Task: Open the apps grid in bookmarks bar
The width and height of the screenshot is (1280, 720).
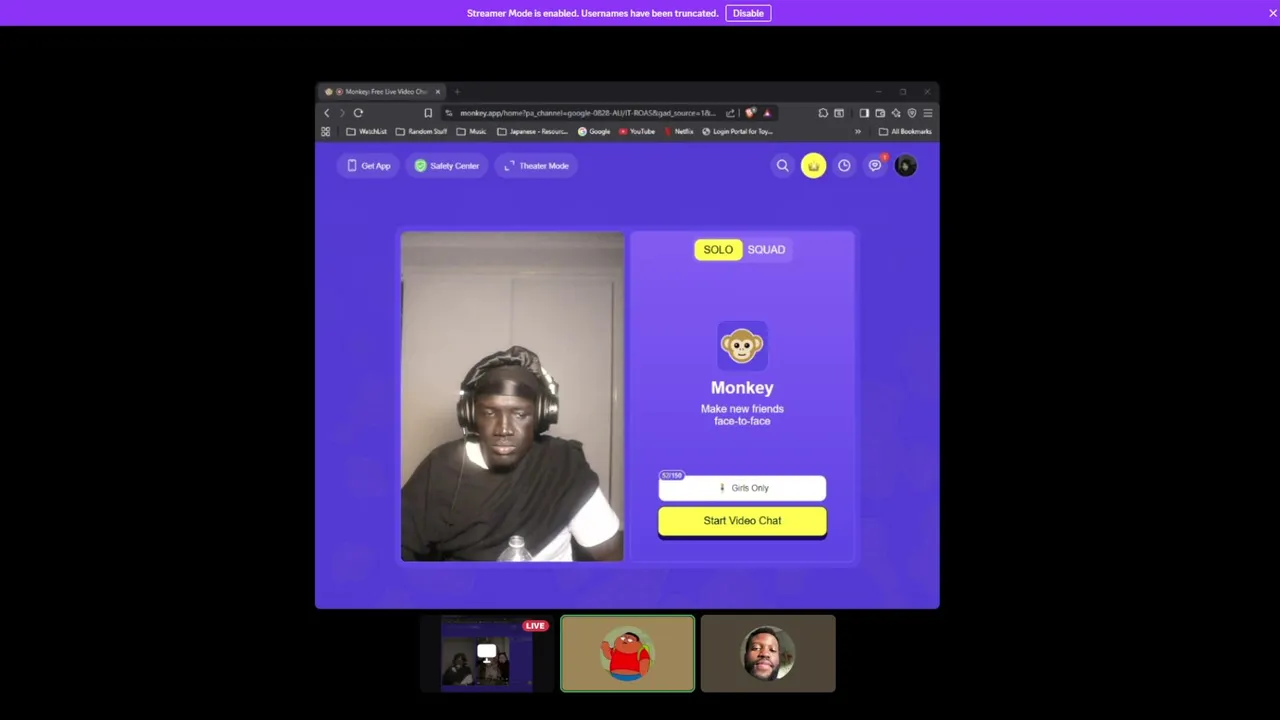Action: click(325, 132)
